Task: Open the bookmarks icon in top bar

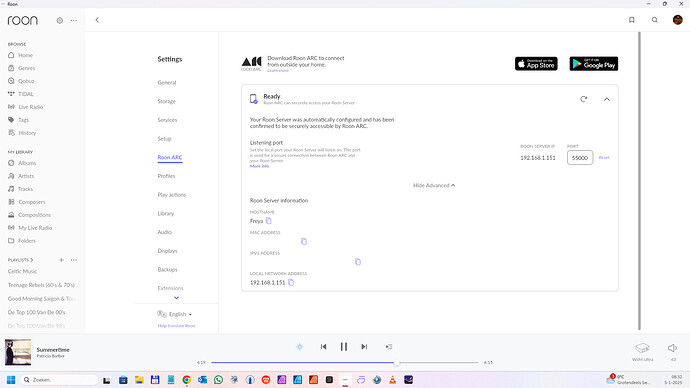Action: (631, 20)
